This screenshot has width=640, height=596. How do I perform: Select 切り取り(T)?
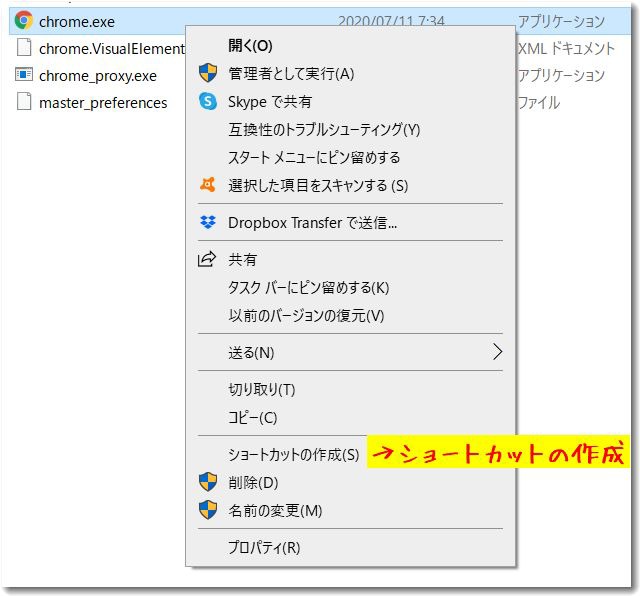pos(262,389)
